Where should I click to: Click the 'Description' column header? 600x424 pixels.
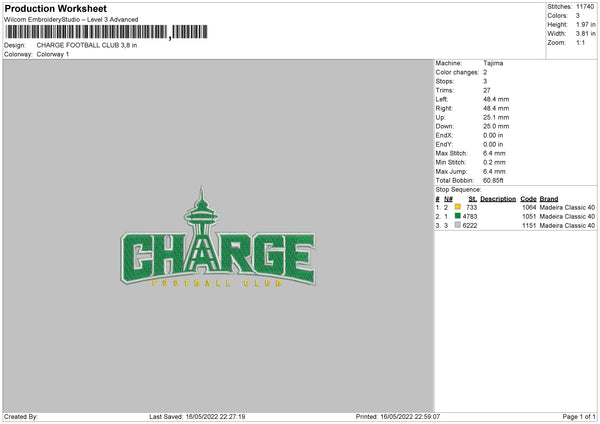[498, 199]
